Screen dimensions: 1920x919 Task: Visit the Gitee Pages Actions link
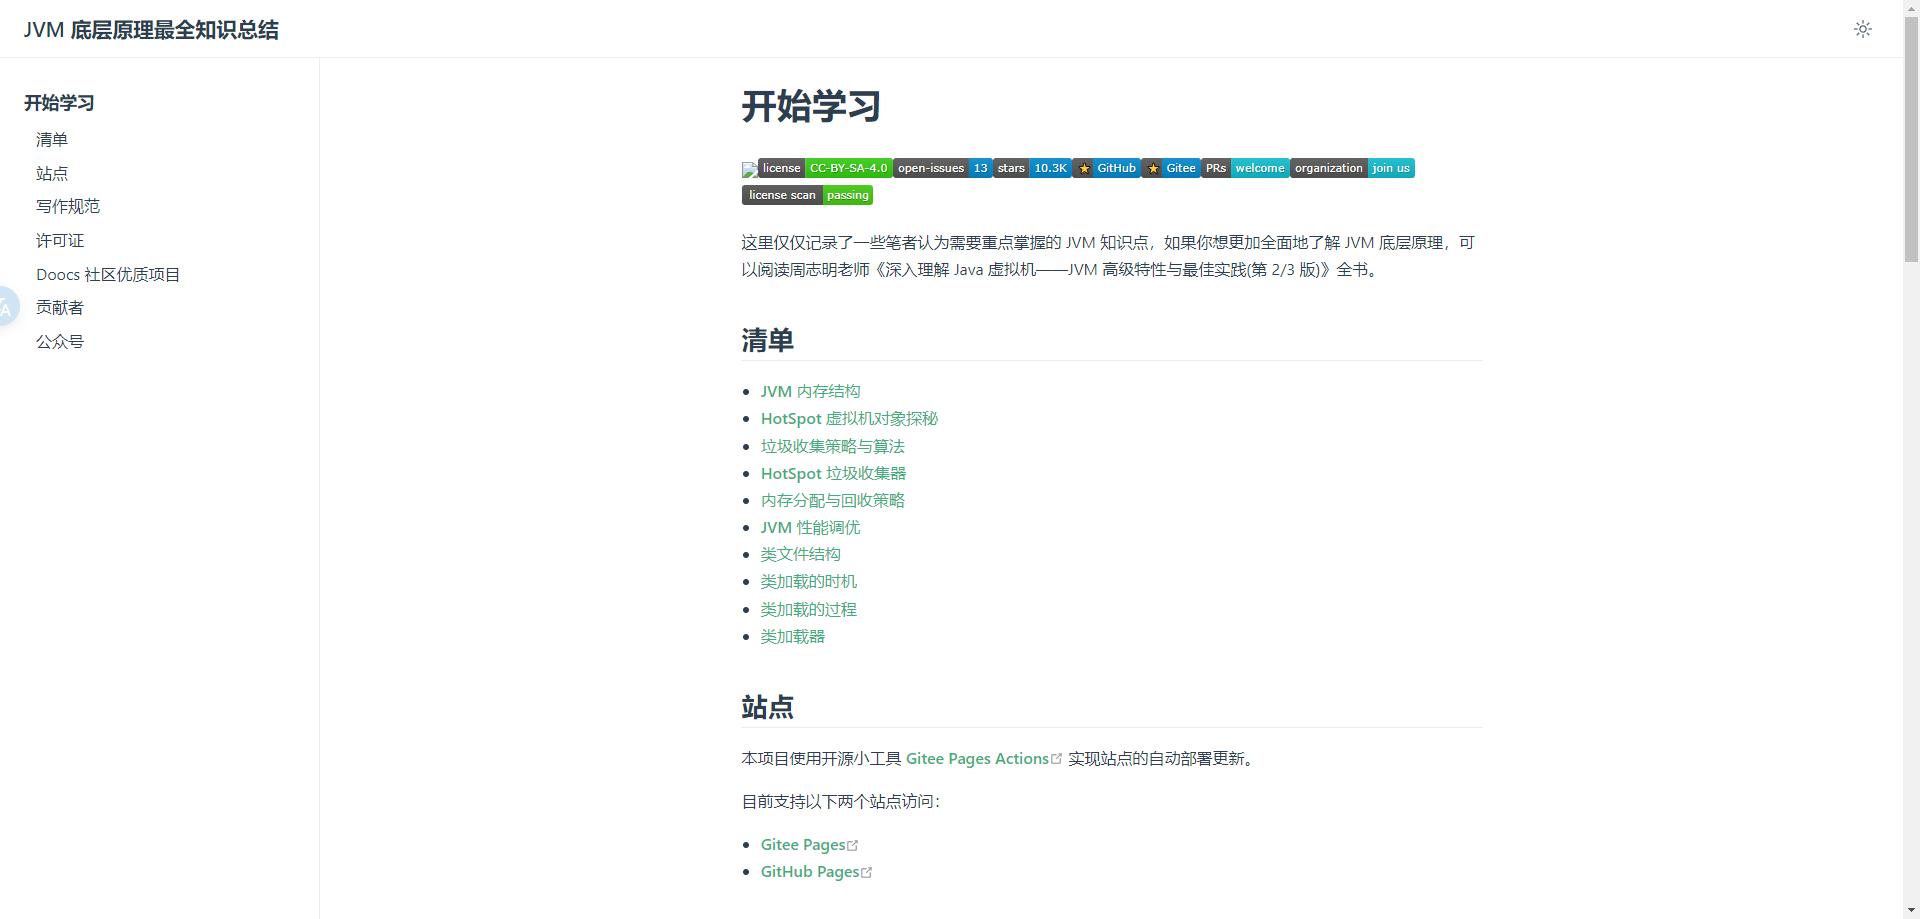[977, 759]
